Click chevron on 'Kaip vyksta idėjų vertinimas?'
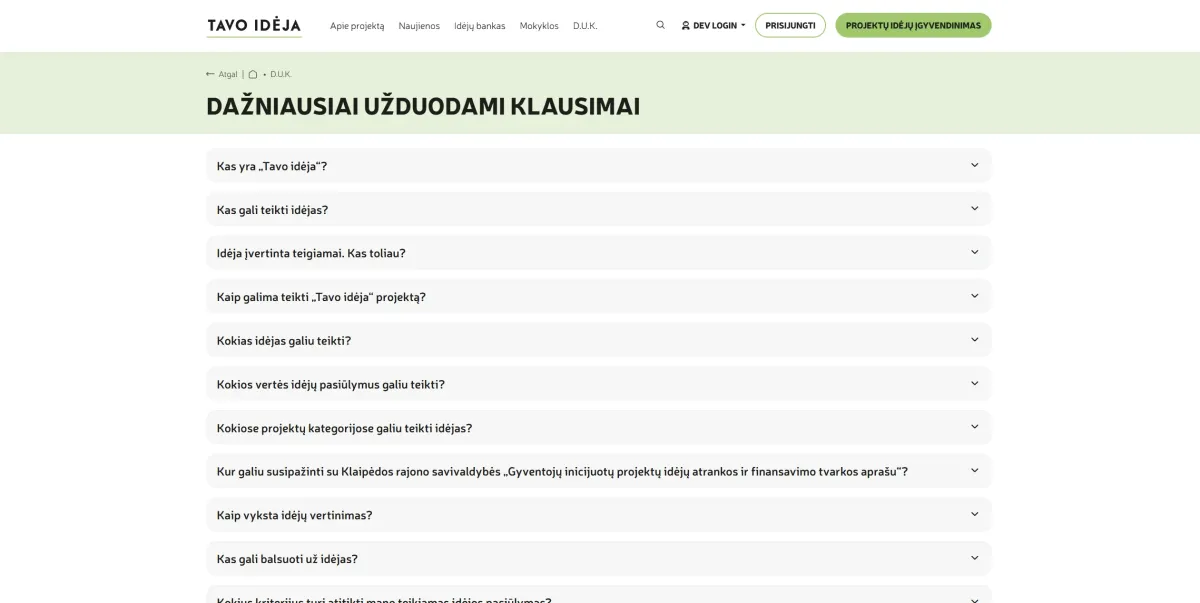This screenshot has width=1200, height=603. coord(974,515)
